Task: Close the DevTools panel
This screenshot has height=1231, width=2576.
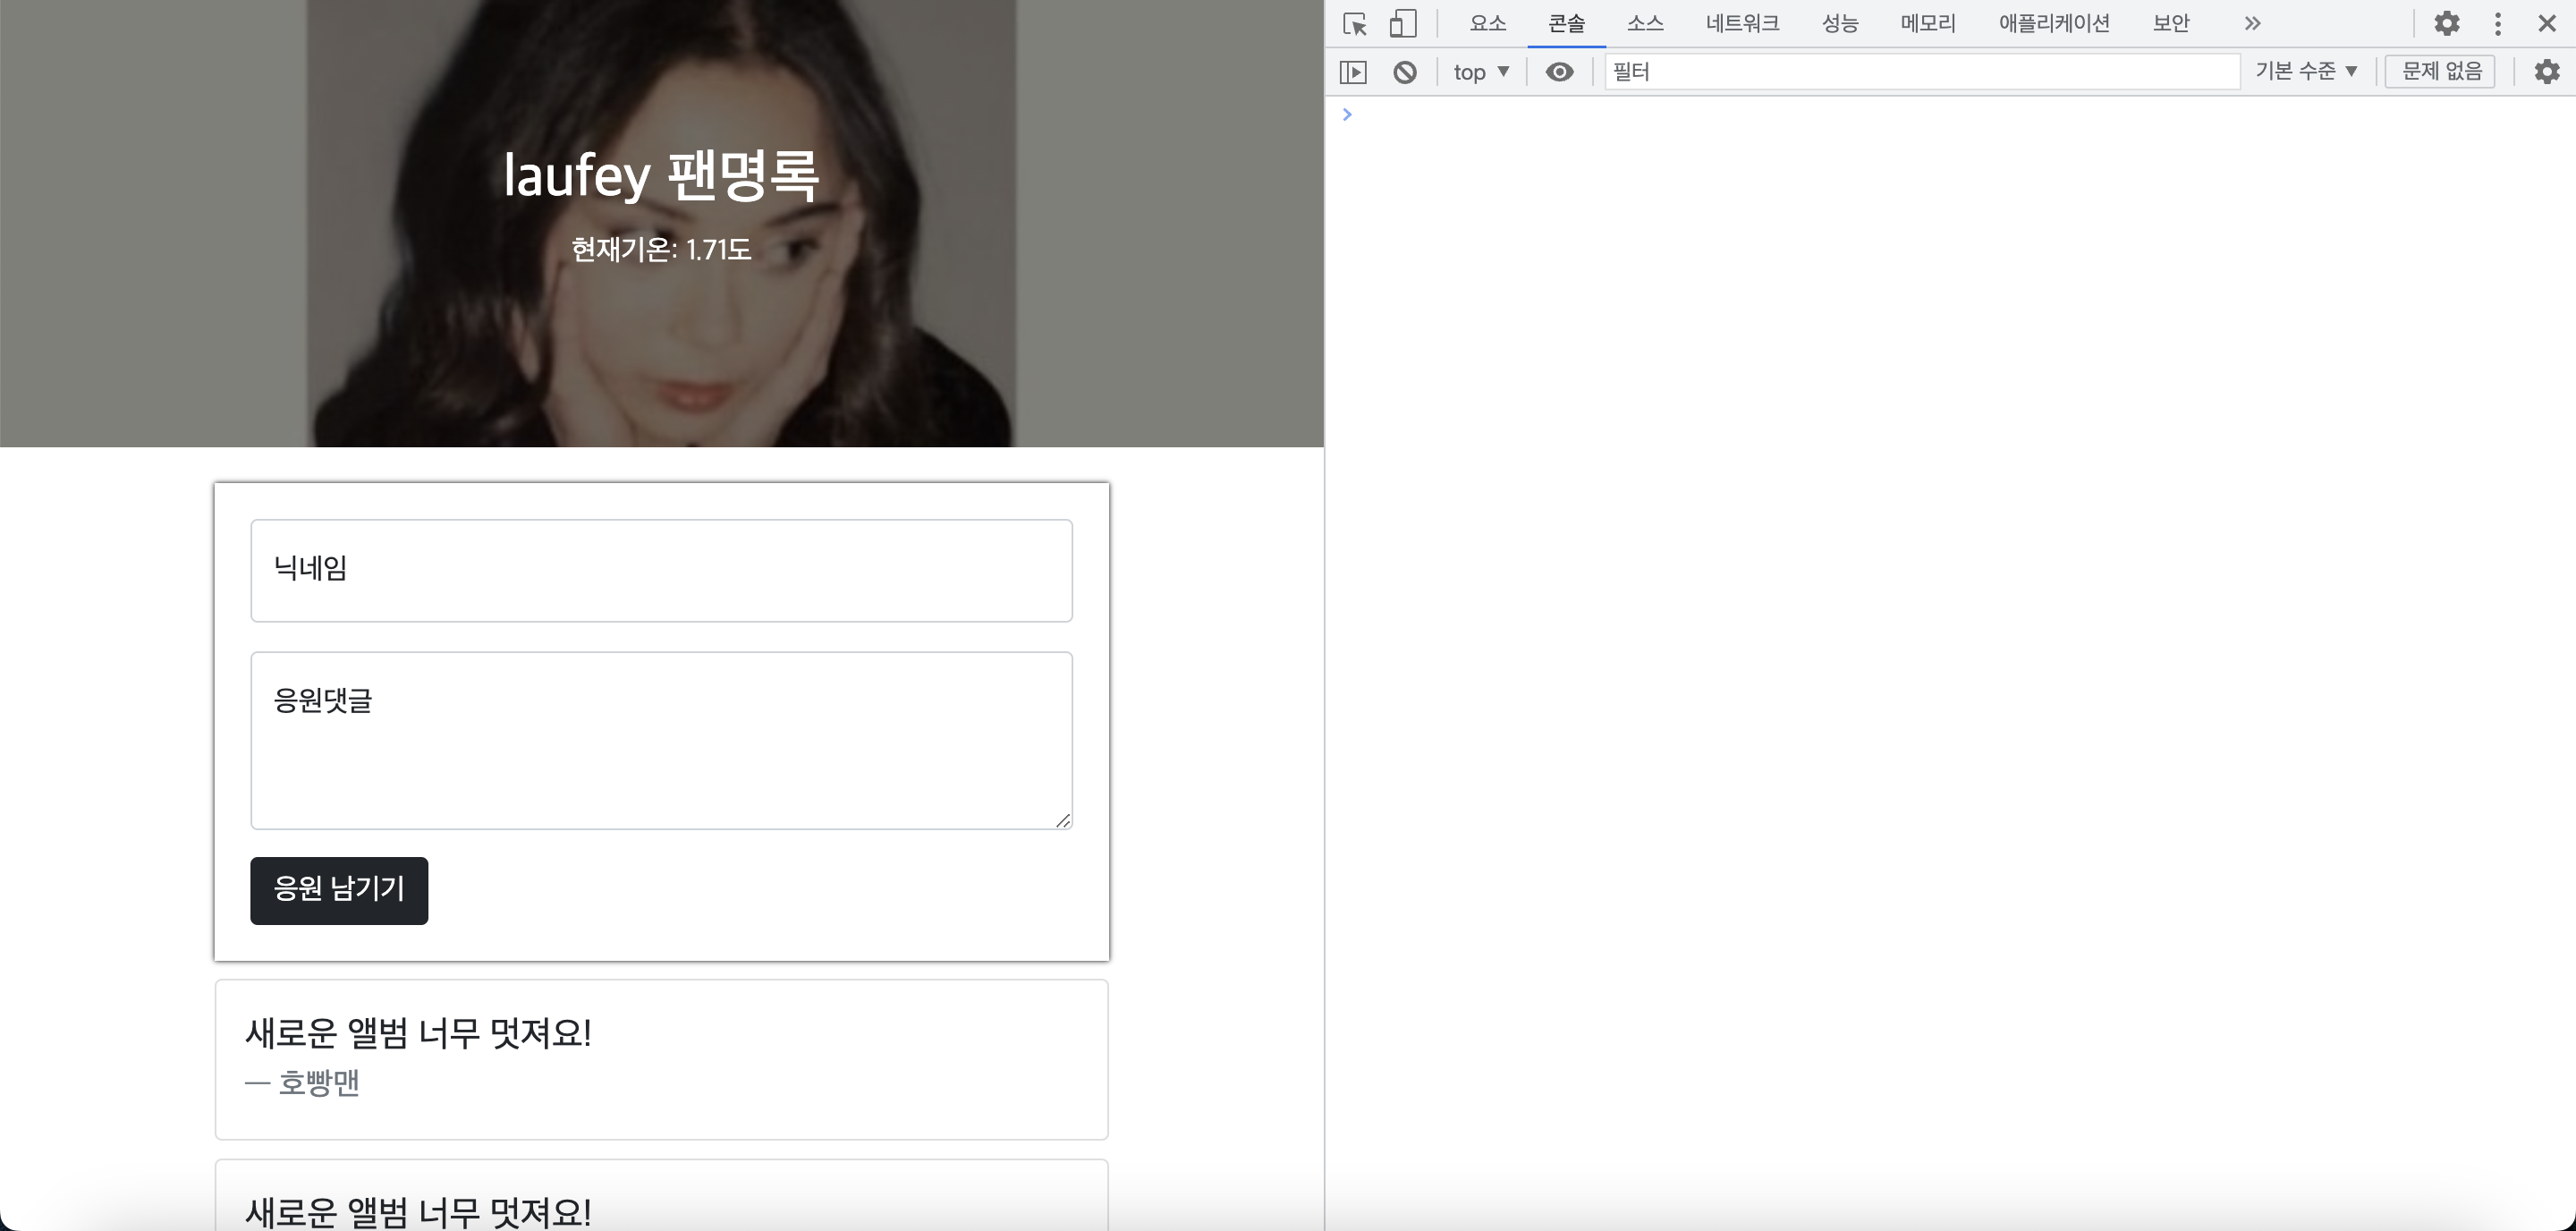Action: point(2546,23)
